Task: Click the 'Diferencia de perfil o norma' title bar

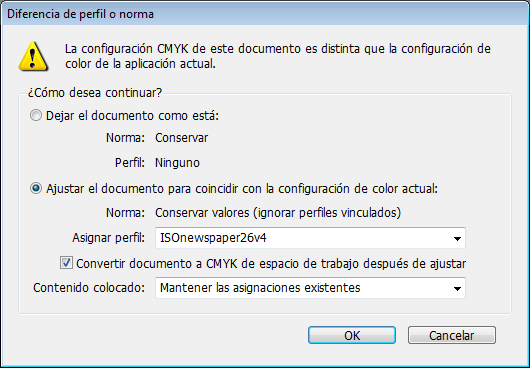Action: 265,14
